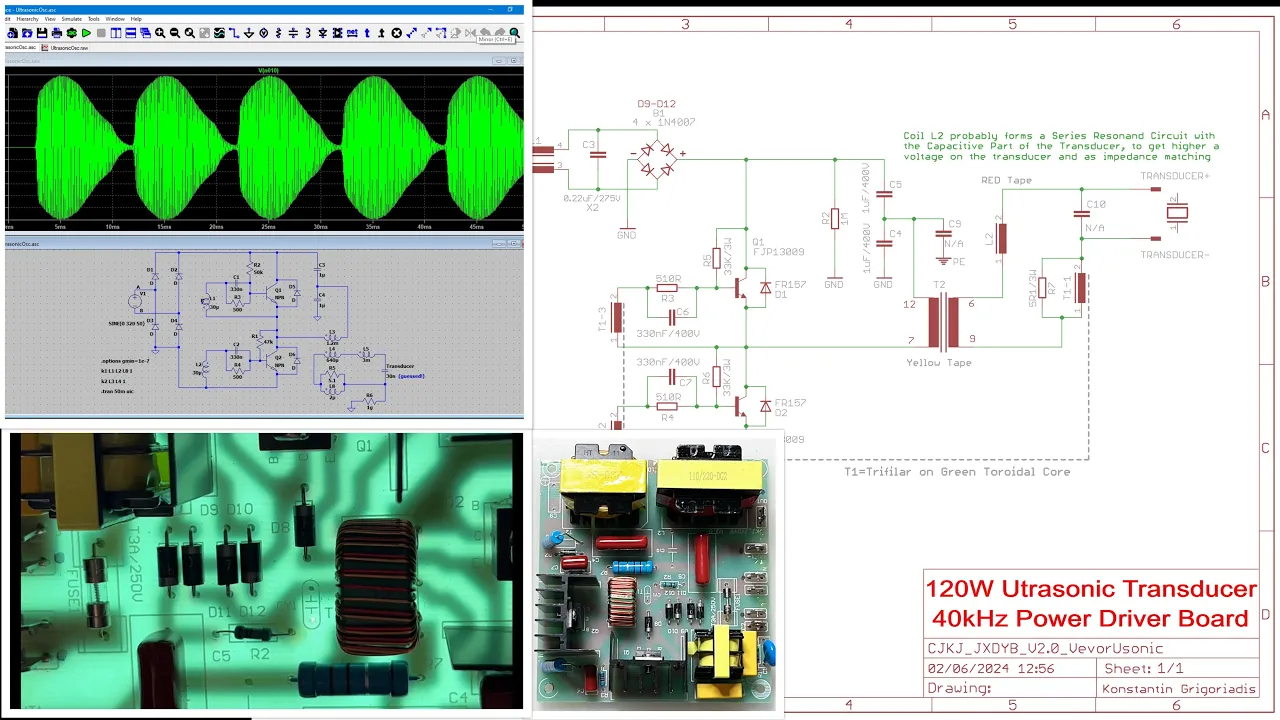Click the 'FJP13009' transistor label near Q1
The width and height of the screenshot is (1280, 720).
coord(777,251)
